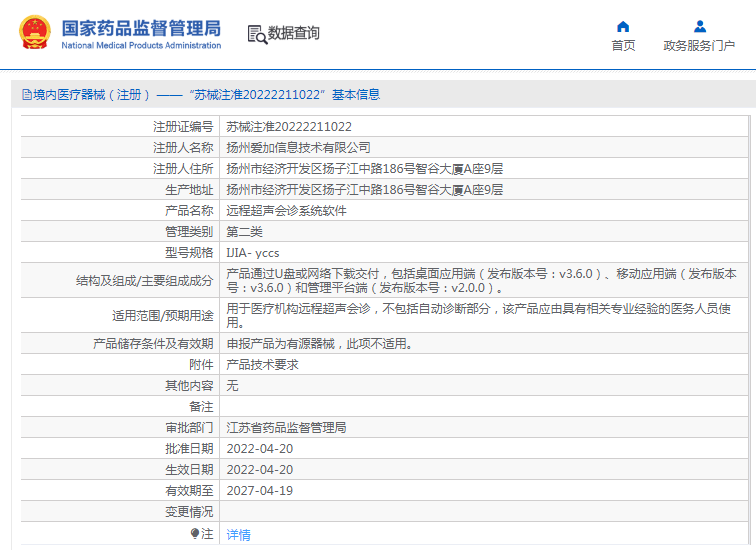The image size is (756, 550).
Task: Click the 注册人名称 row label
Action: (183, 148)
